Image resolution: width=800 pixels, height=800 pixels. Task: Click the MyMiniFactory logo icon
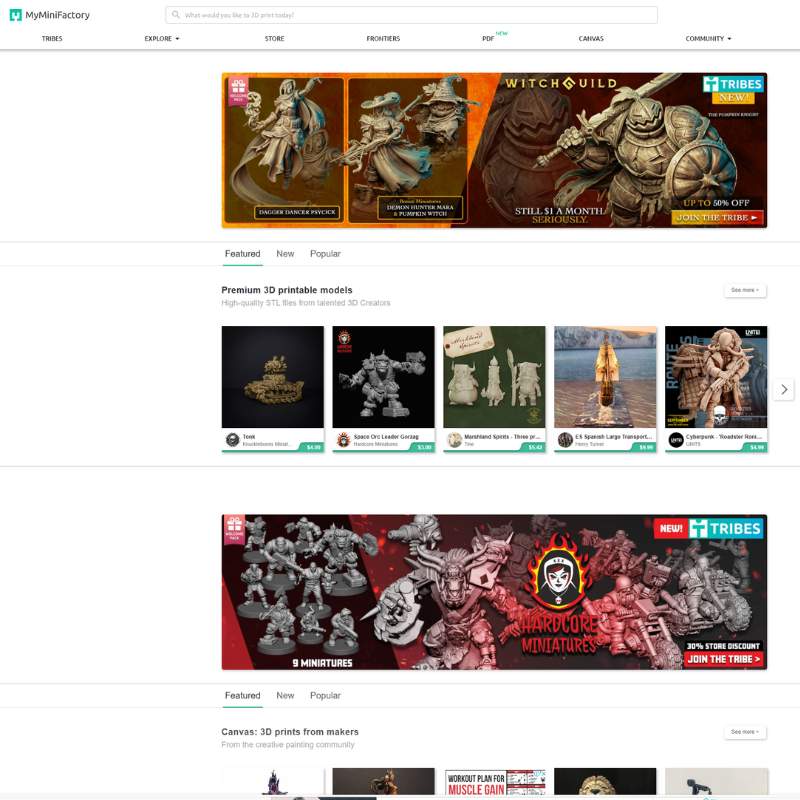pyautogui.click(x=16, y=15)
